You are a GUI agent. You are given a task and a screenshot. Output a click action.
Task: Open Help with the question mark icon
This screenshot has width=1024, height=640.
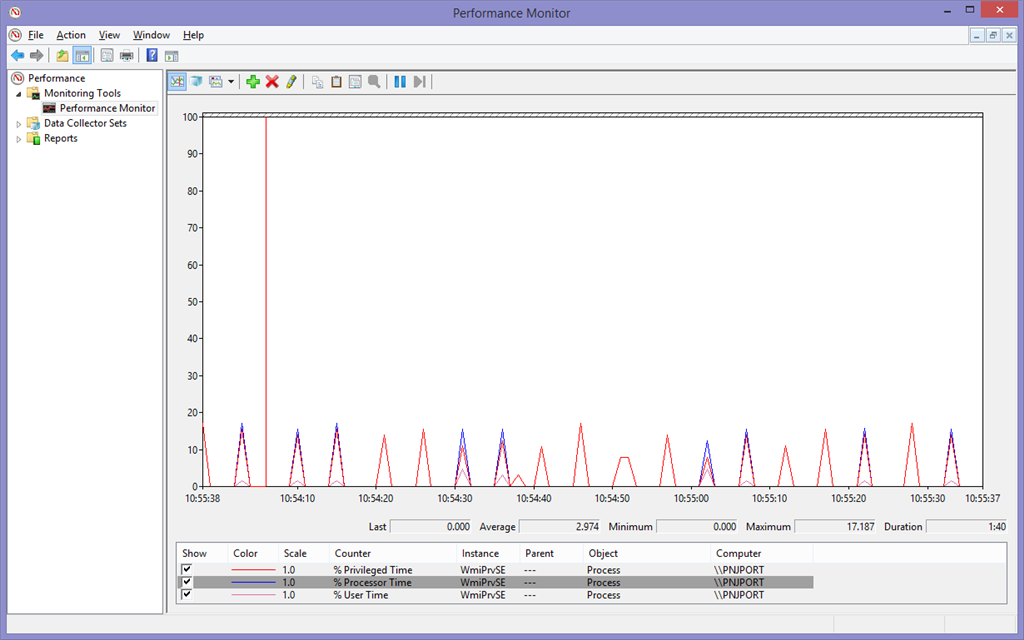[152, 56]
